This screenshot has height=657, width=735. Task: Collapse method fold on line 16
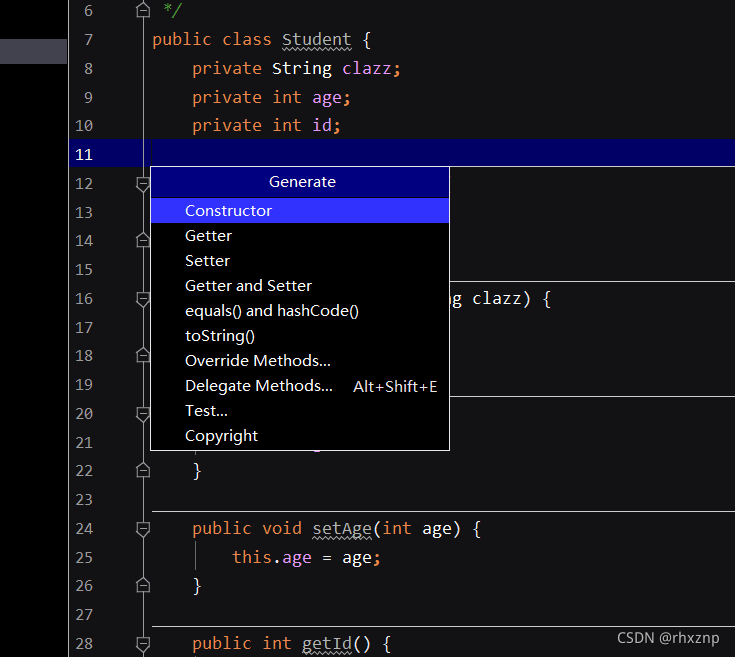tap(143, 299)
